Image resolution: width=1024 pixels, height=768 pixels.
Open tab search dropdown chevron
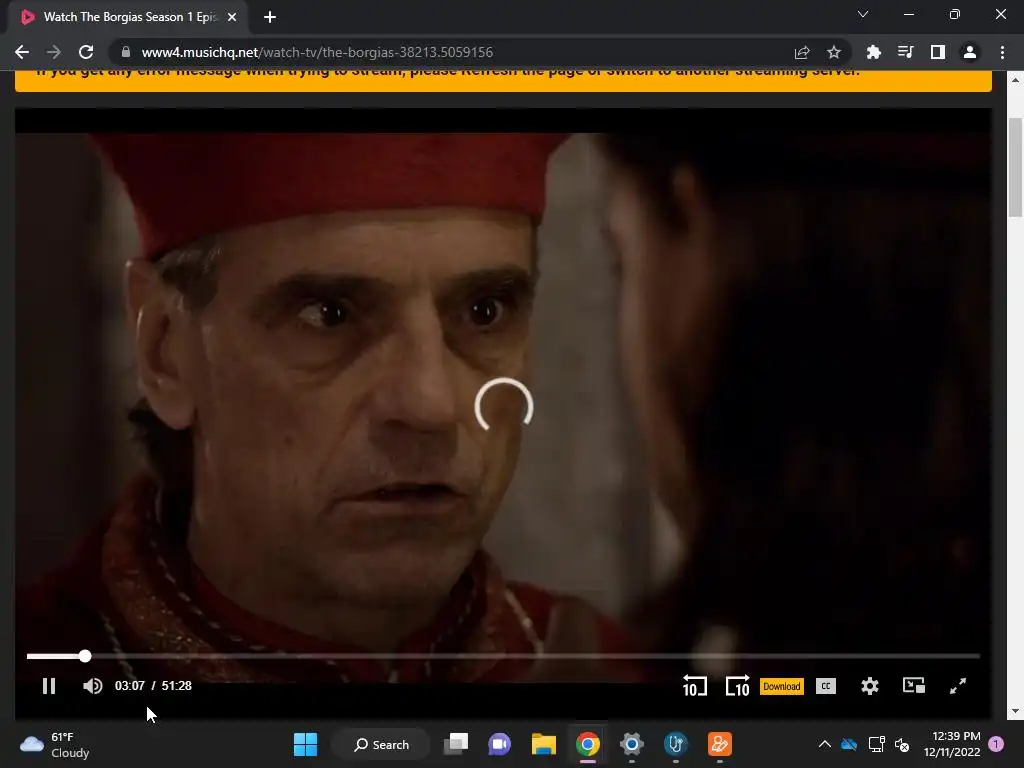[863, 14]
